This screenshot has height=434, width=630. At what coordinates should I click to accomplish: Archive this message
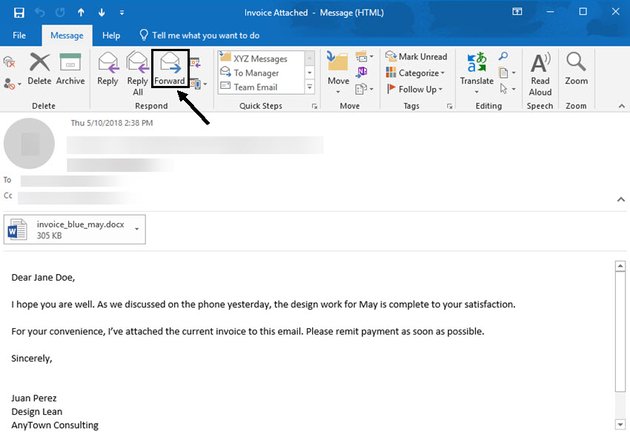click(x=70, y=70)
